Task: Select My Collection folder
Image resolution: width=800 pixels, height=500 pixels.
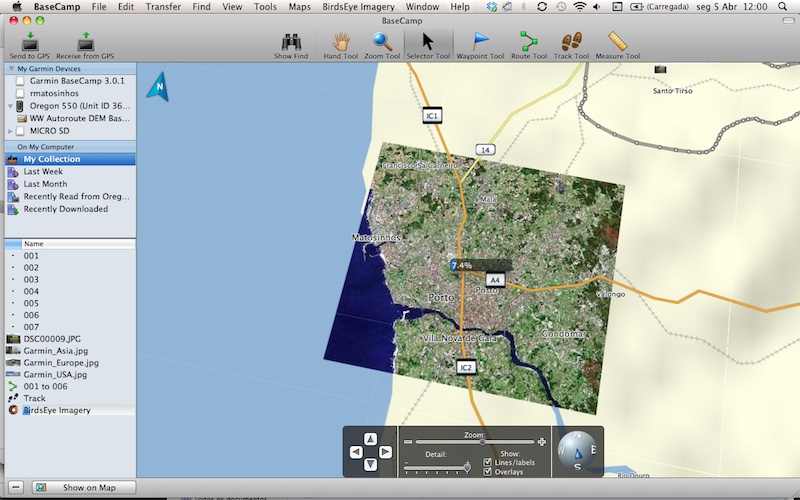Action: click(x=70, y=159)
